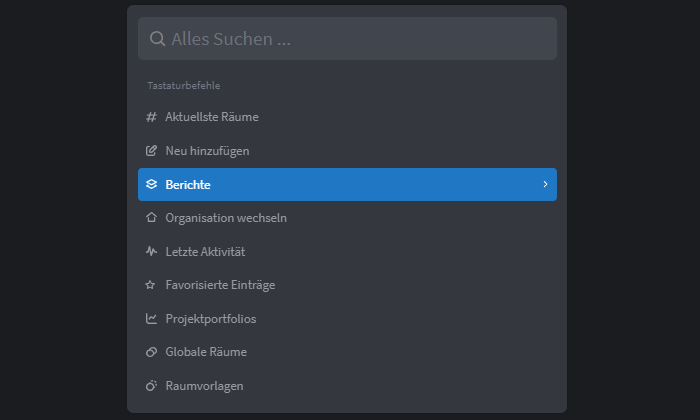Click the Raumvorlagen icon
Screen dimensions: 700x420
tap(151, 386)
